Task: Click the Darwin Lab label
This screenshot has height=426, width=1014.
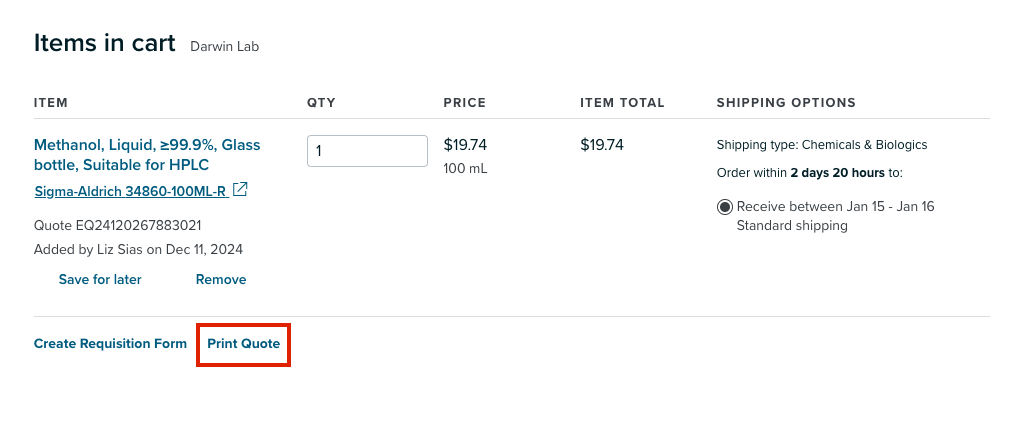Action: pos(224,47)
